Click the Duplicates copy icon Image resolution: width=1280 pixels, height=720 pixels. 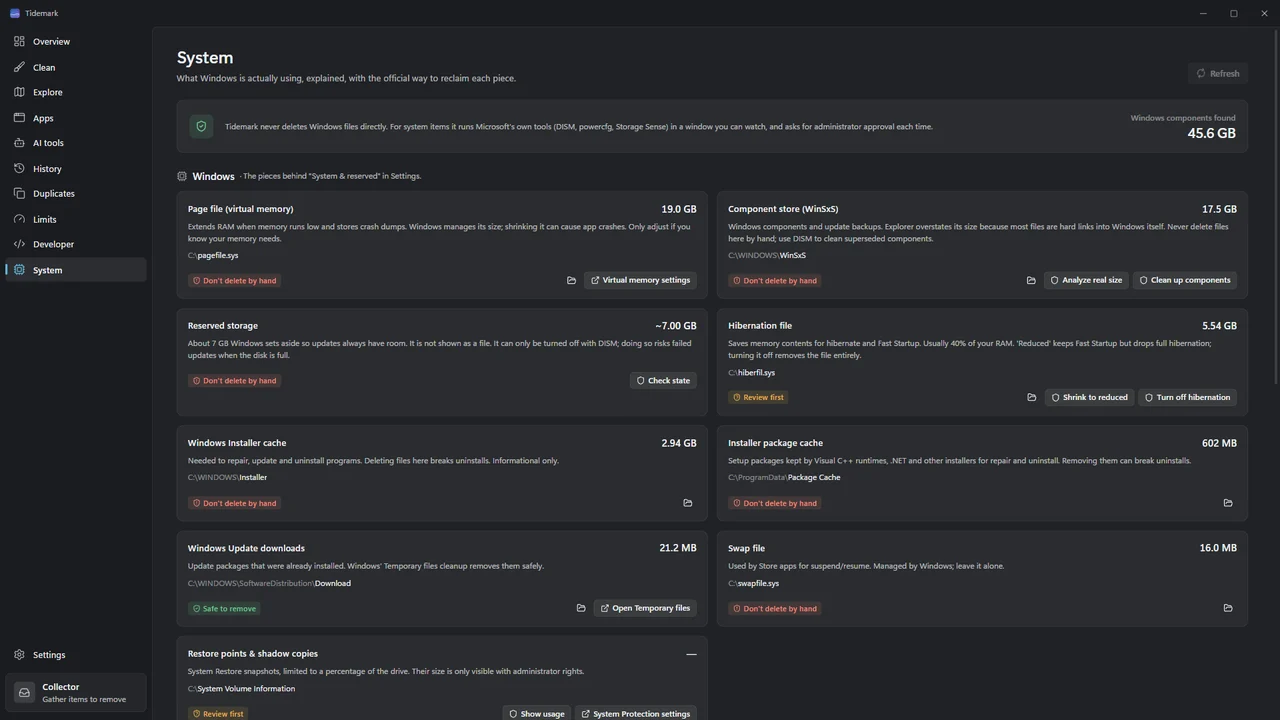click(19, 193)
